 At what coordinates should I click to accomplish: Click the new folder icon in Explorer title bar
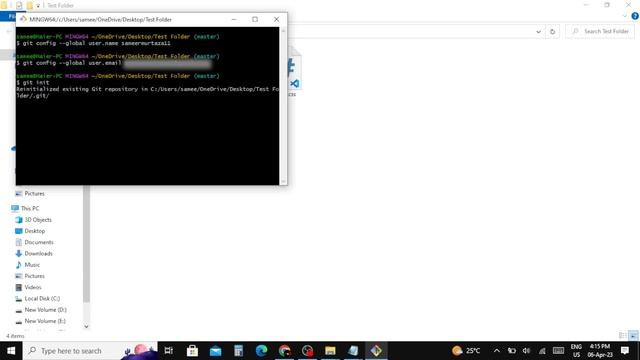[x=29, y=5]
